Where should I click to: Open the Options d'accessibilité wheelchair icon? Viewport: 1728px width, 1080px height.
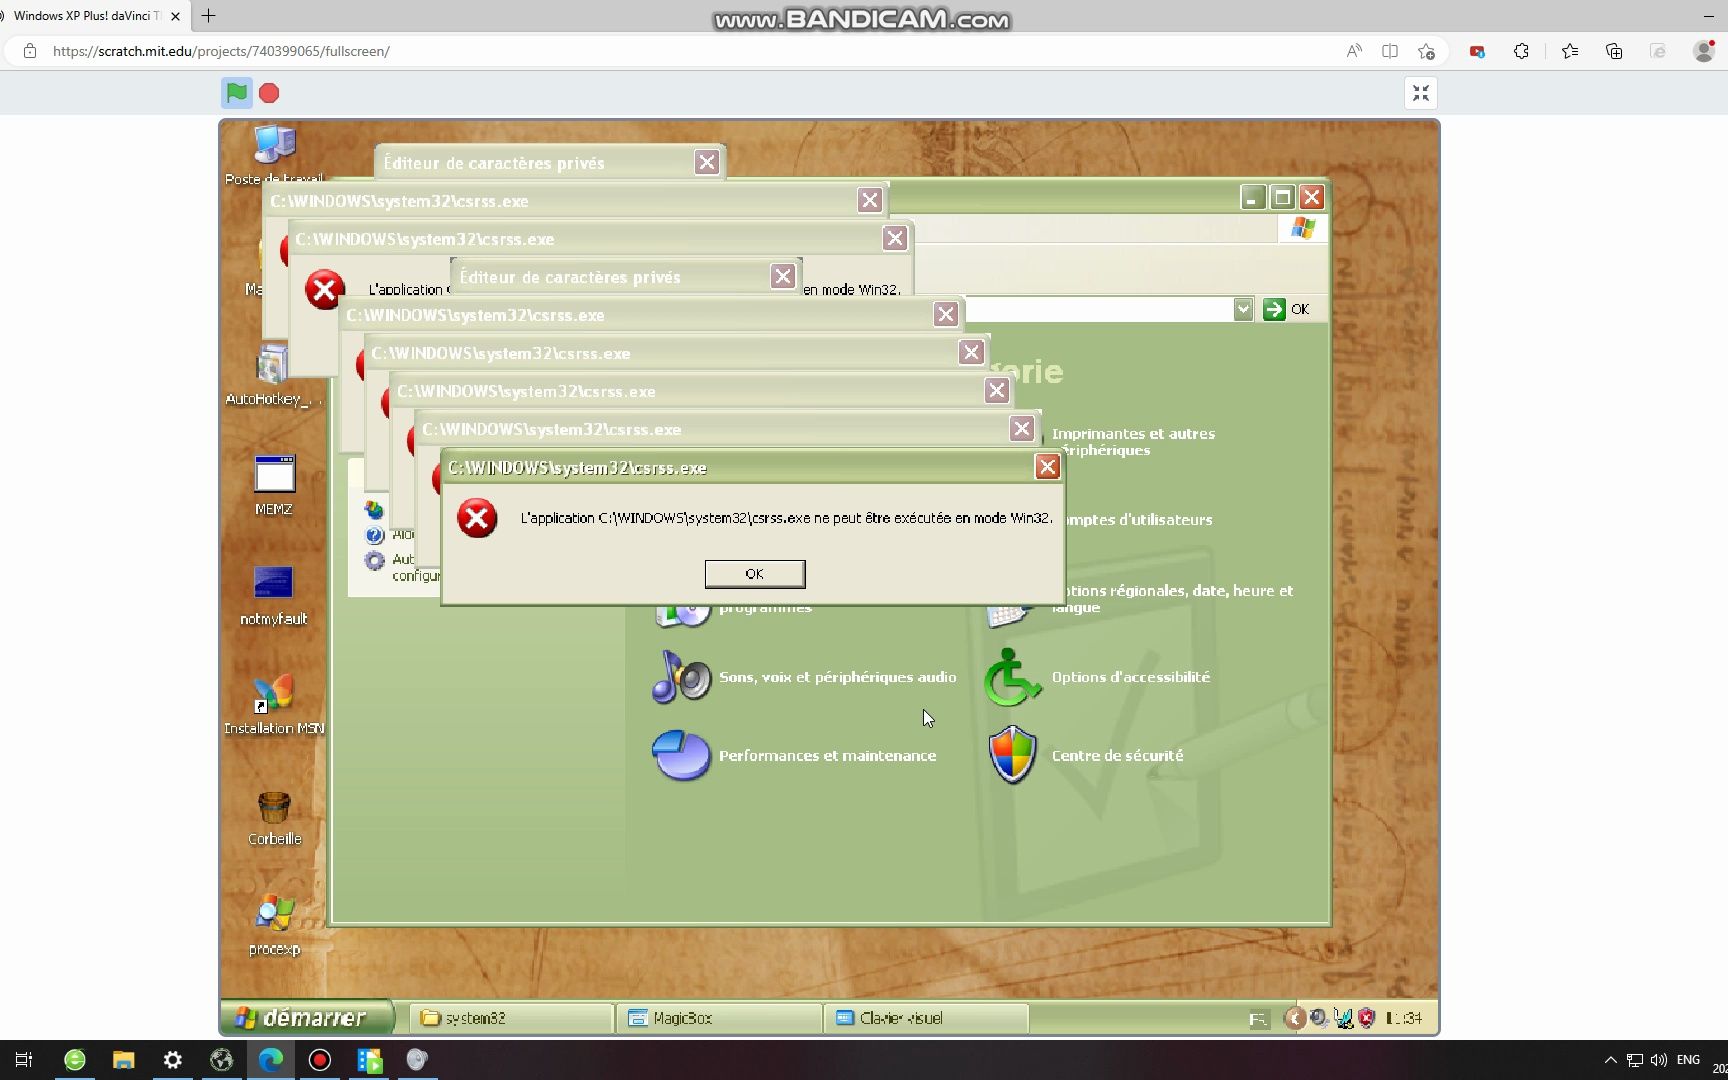[x=1013, y=677]
